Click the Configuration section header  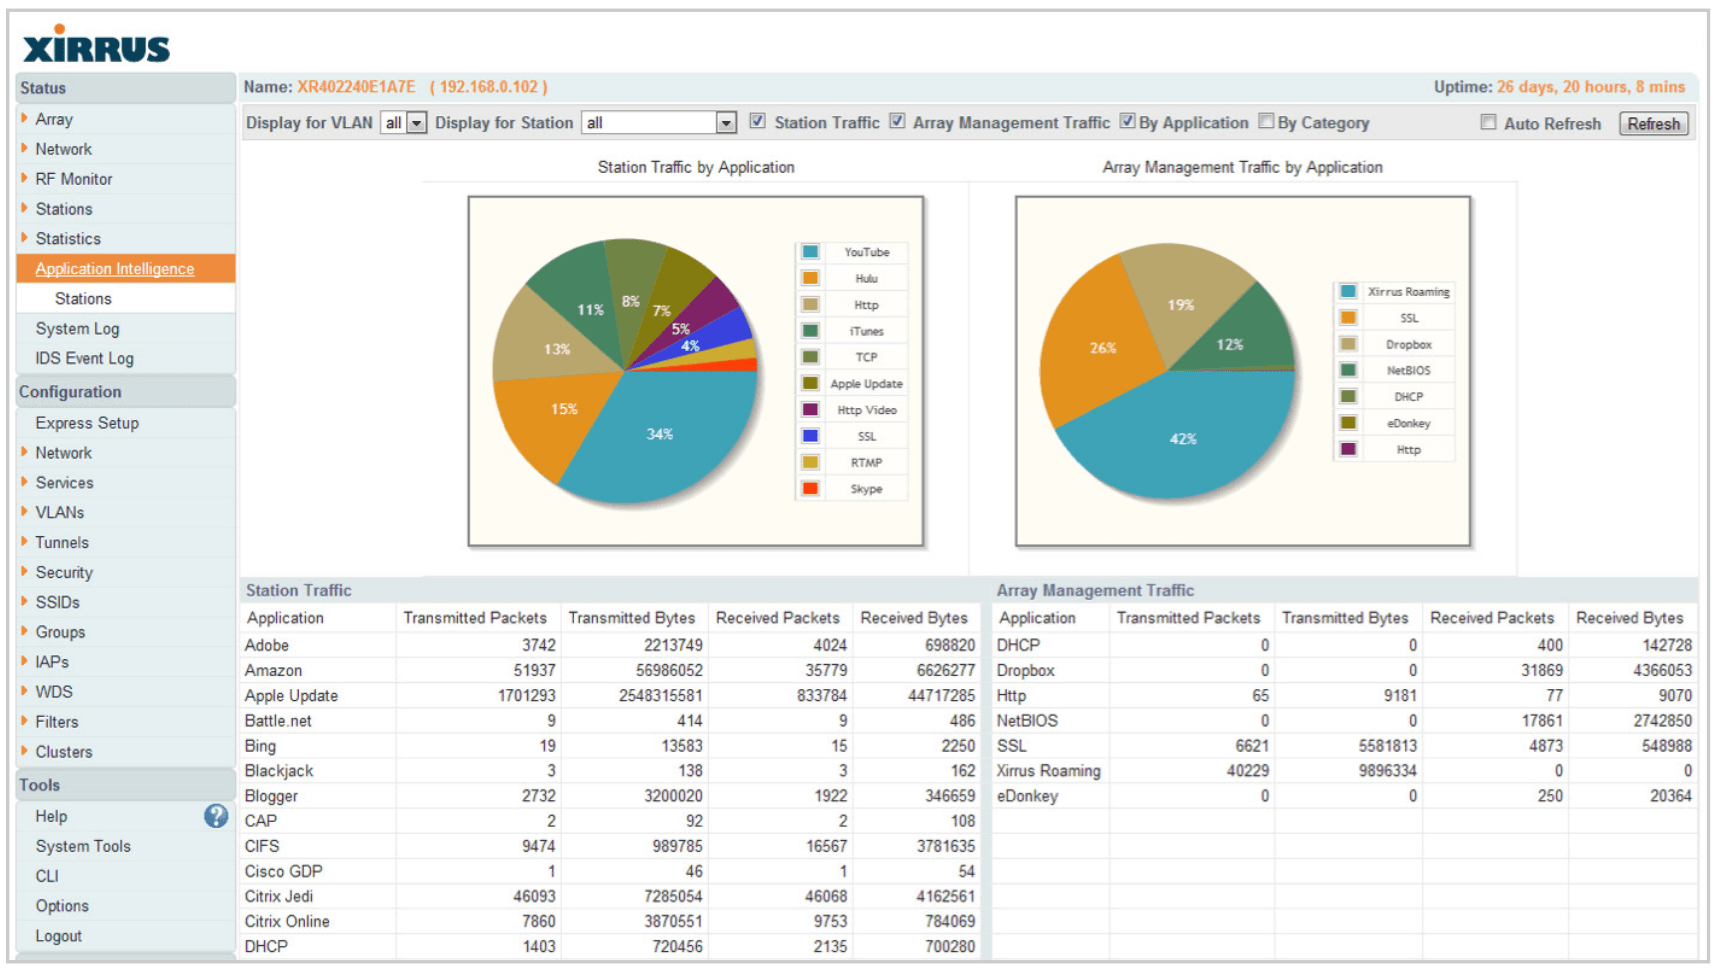125,392
